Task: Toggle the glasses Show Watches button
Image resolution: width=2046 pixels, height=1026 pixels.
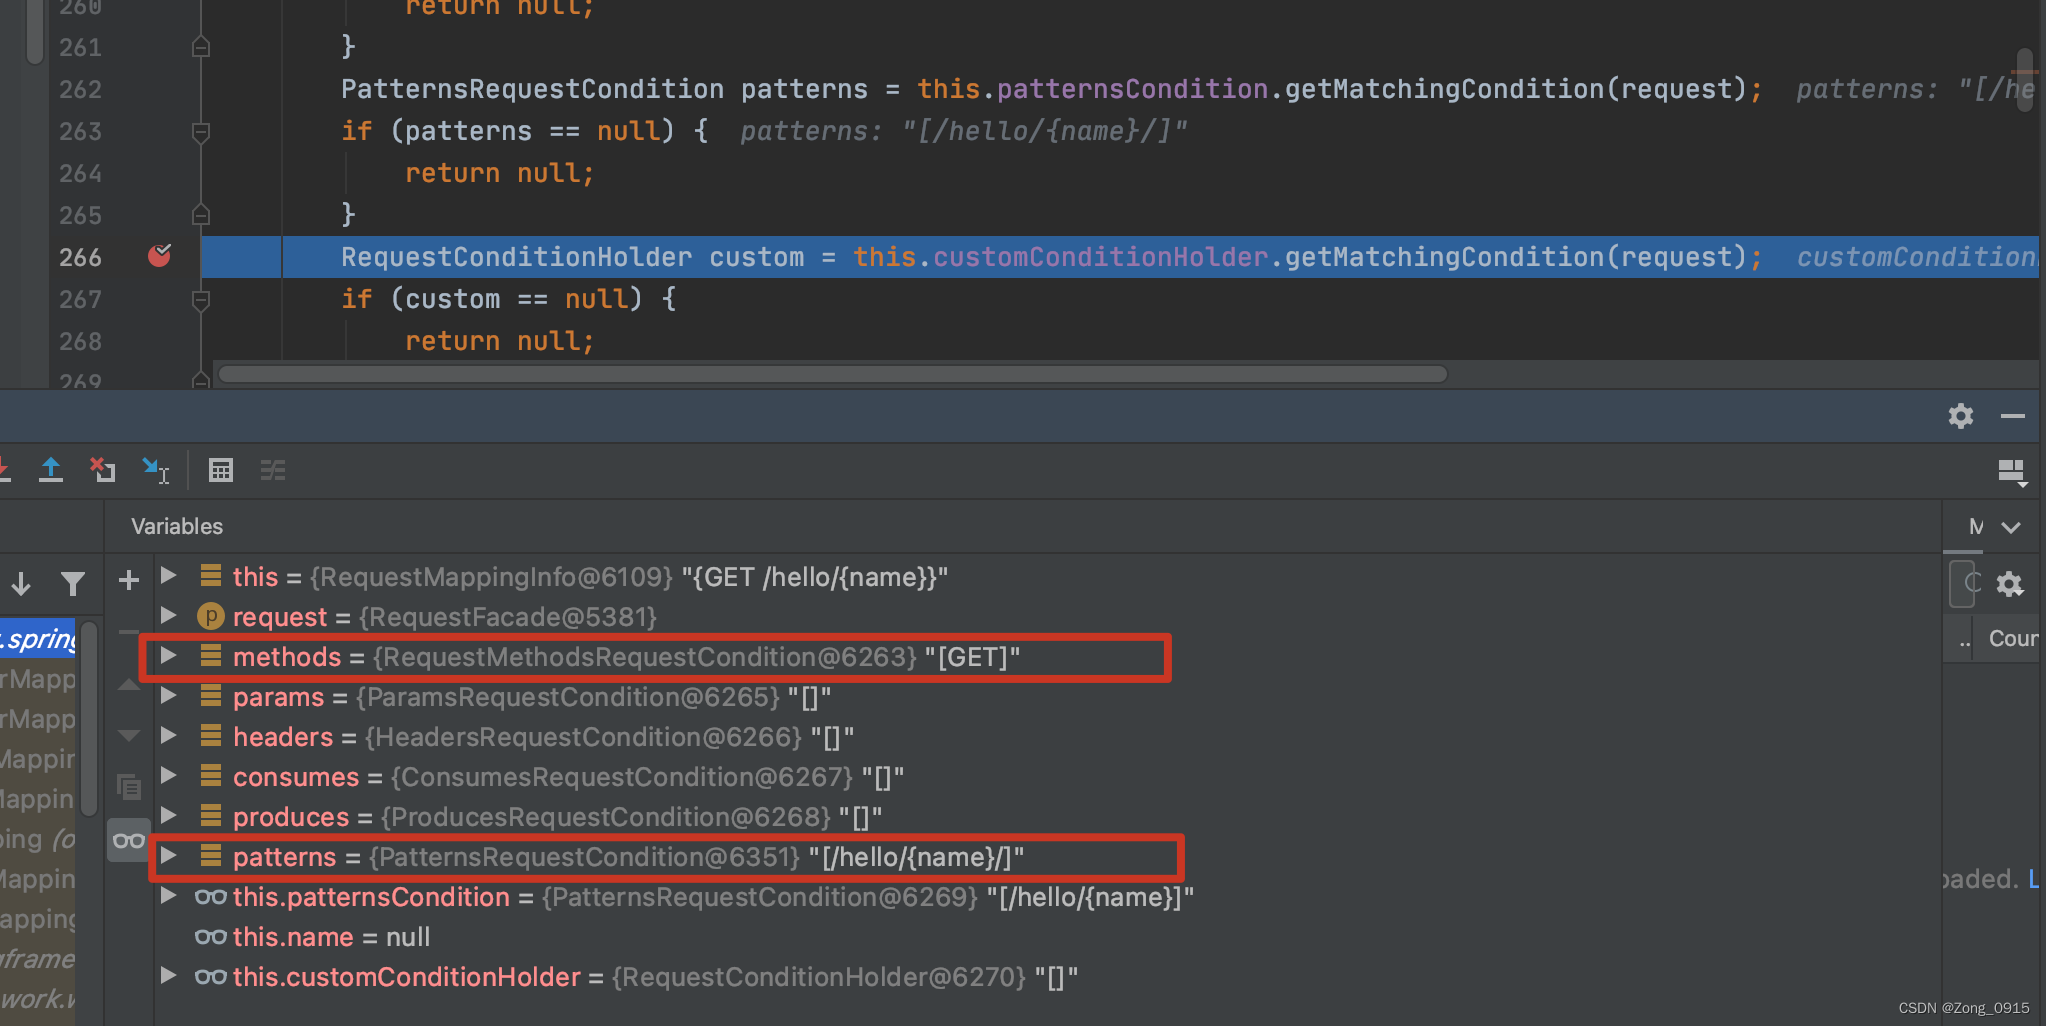Action: pos(129,841)
